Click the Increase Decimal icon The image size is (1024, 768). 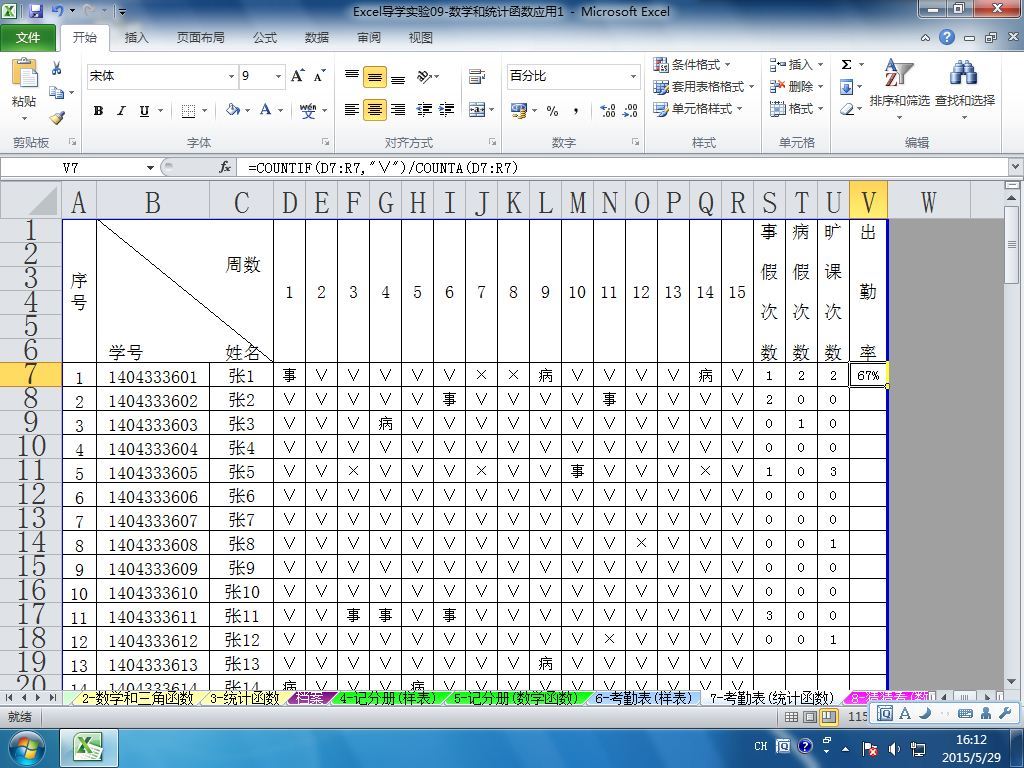click(607, 110)
